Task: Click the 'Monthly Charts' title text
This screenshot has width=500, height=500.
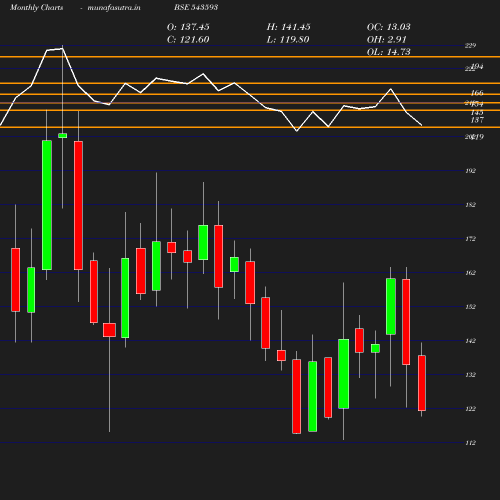Action: click(37, 7)
